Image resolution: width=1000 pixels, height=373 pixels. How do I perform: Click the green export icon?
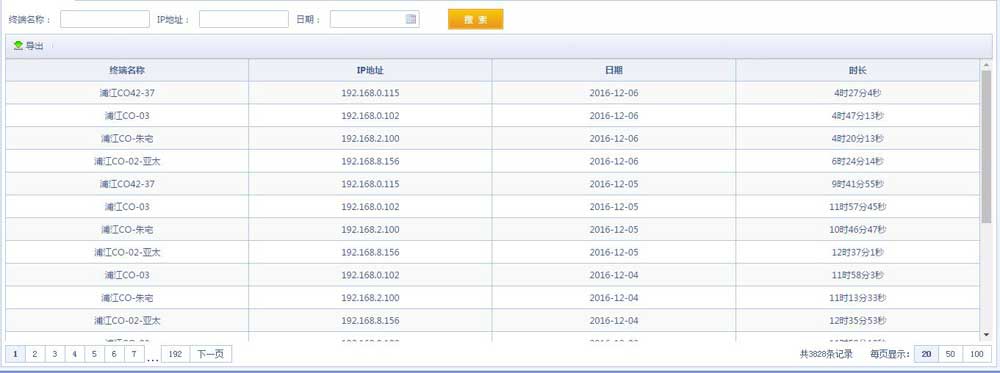coord(18,46)
